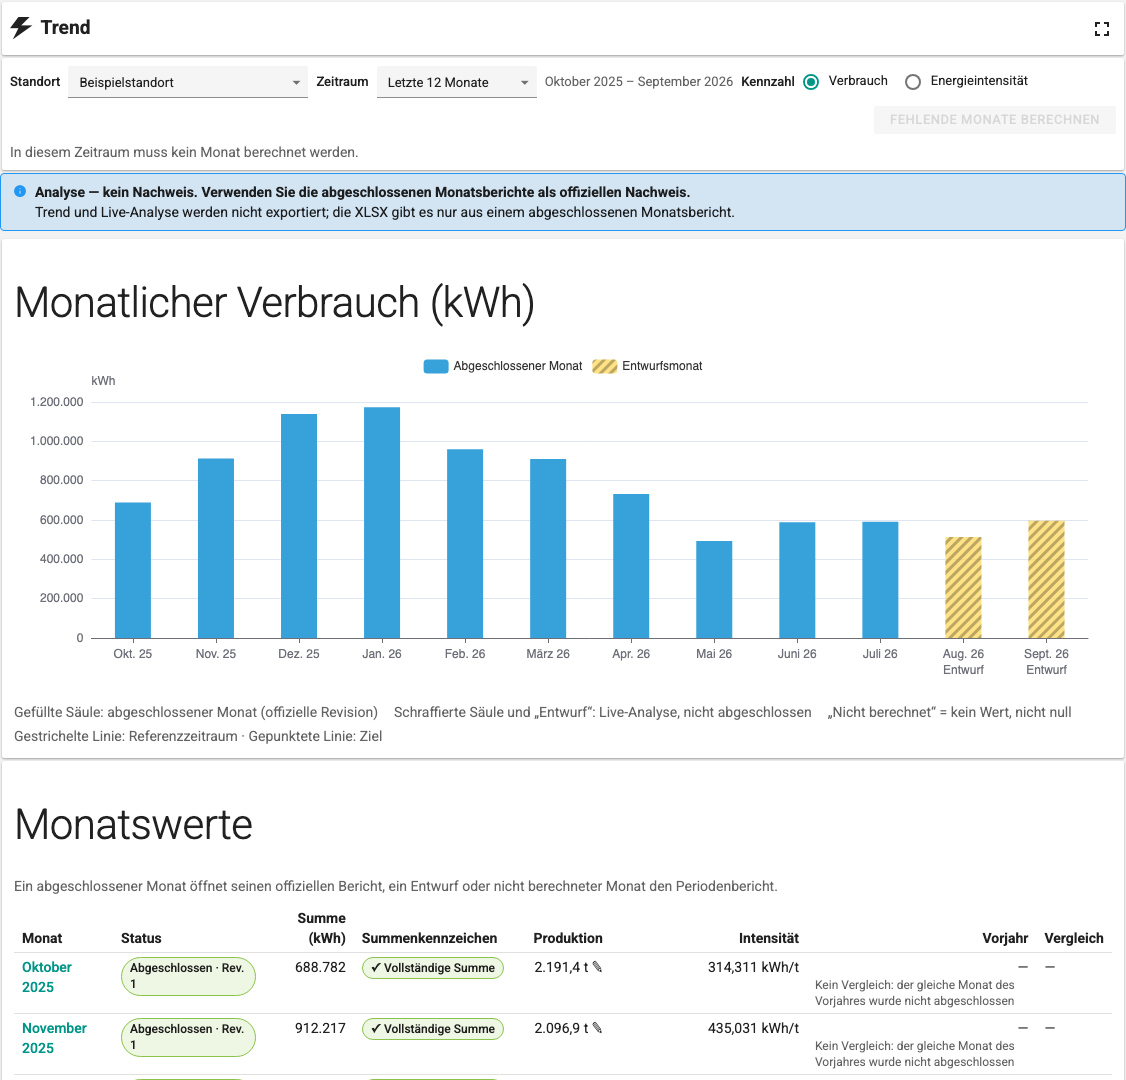Click the Intensität column header
Screen dimensions: 1126x1080
[x=769, y=938]
